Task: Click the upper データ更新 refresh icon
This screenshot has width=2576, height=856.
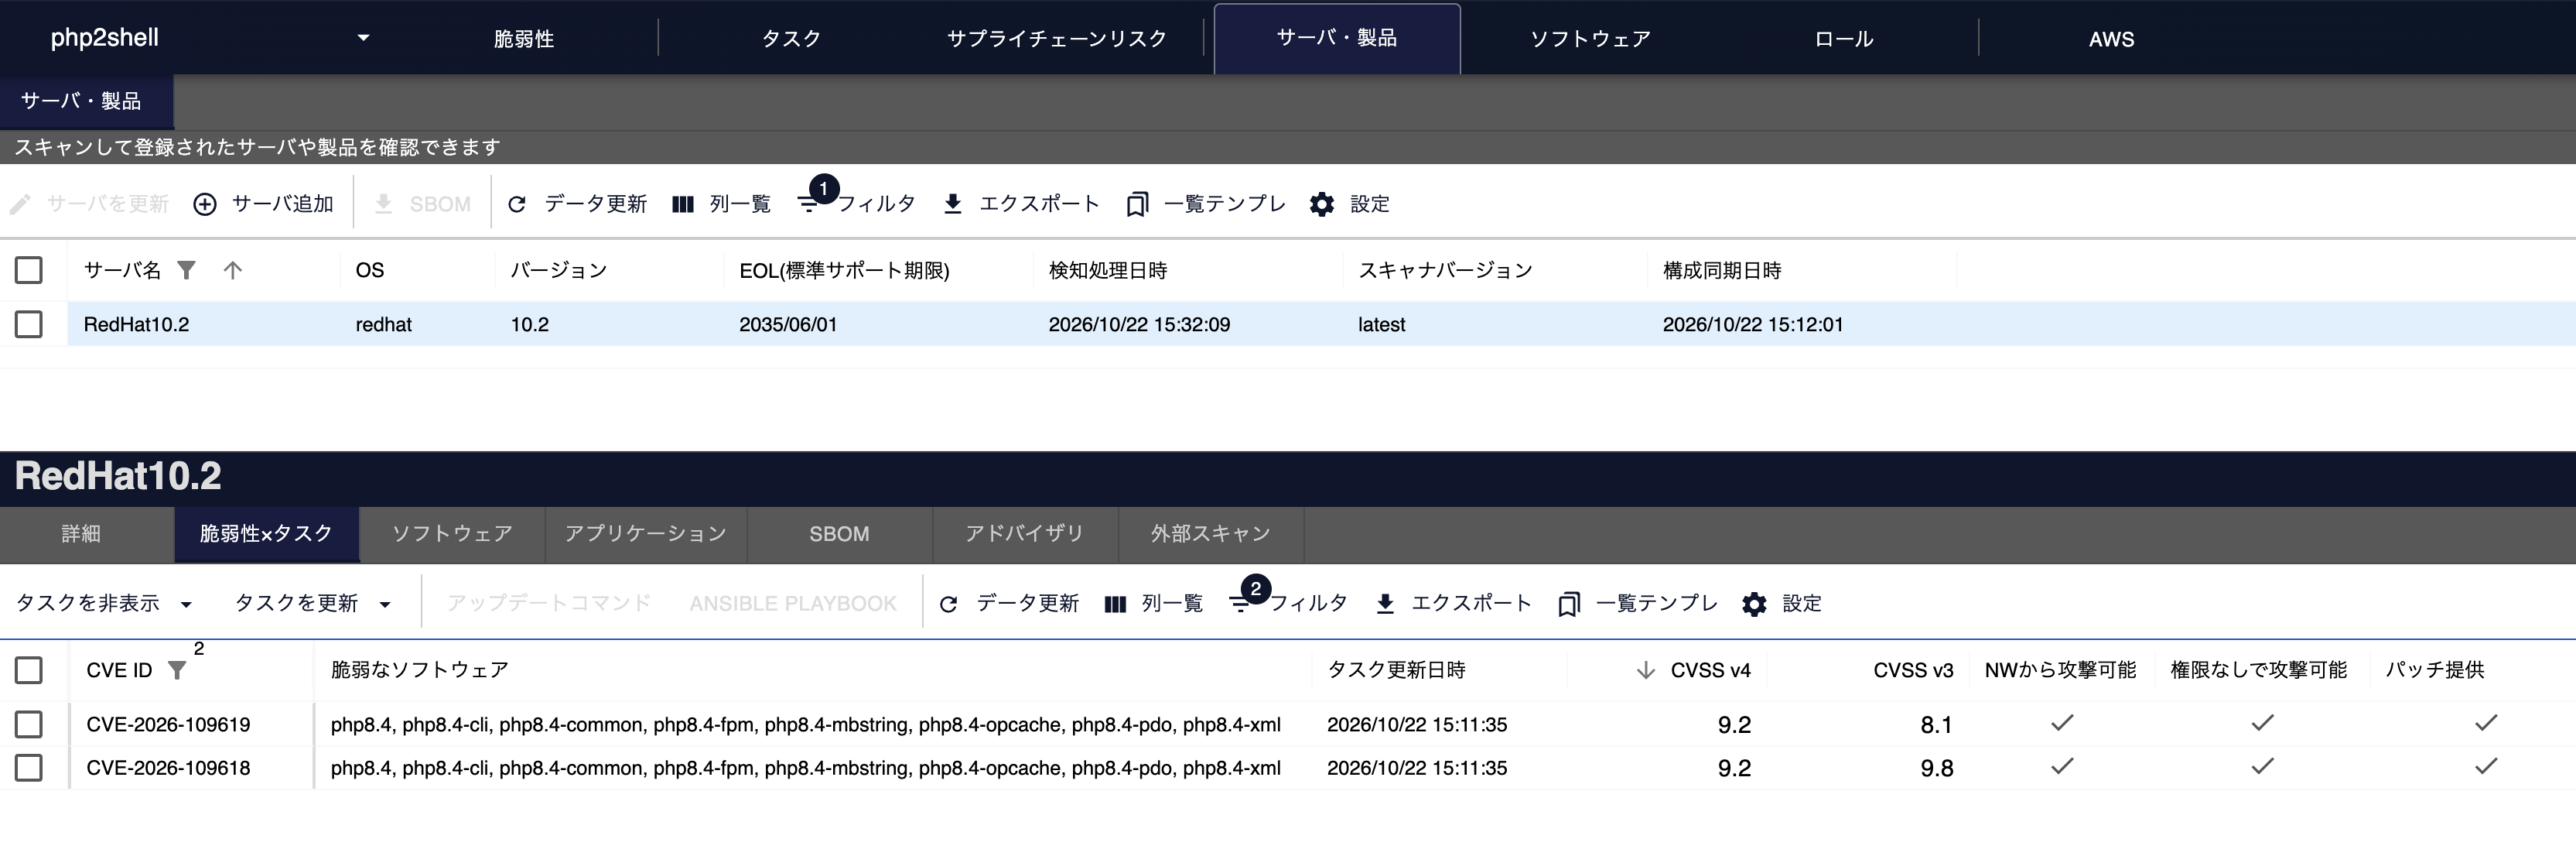Action: pos(517,204)
